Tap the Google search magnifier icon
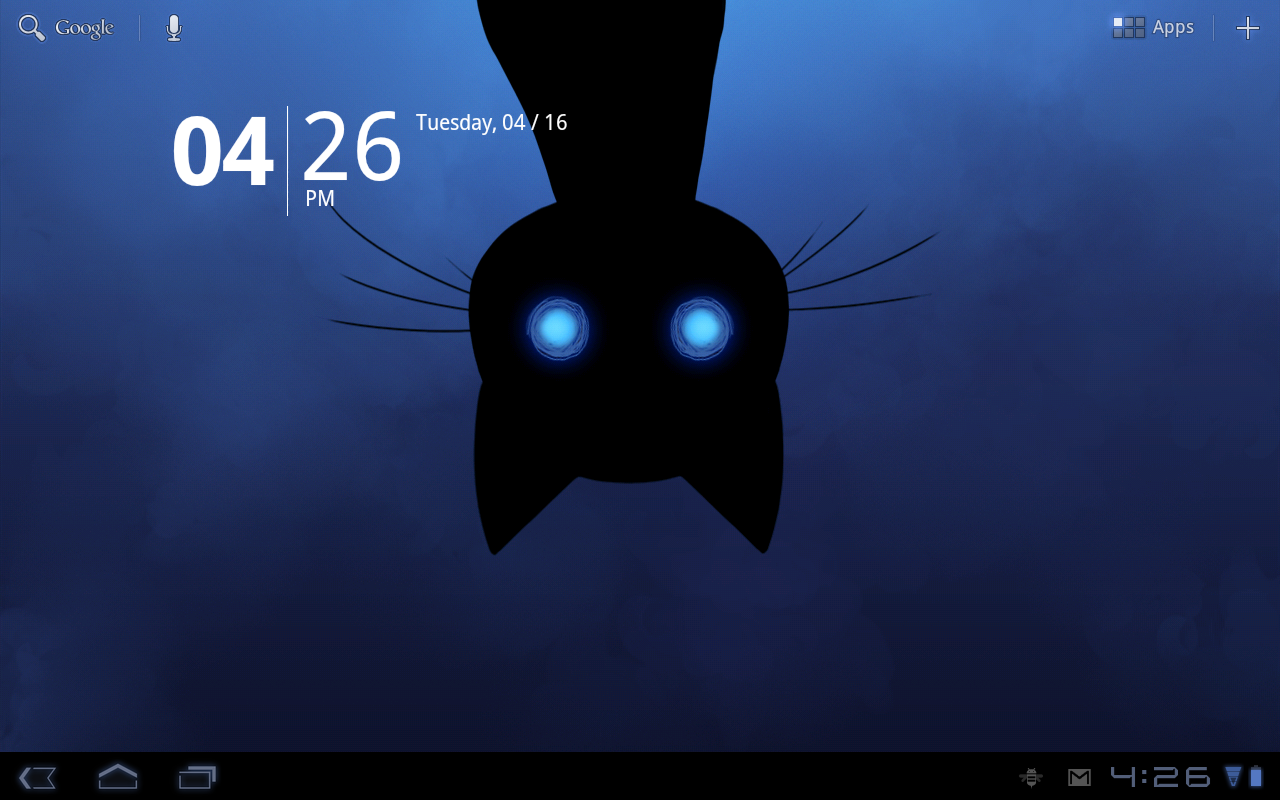This screenshot has height=800, width=1280. [32, 28]
